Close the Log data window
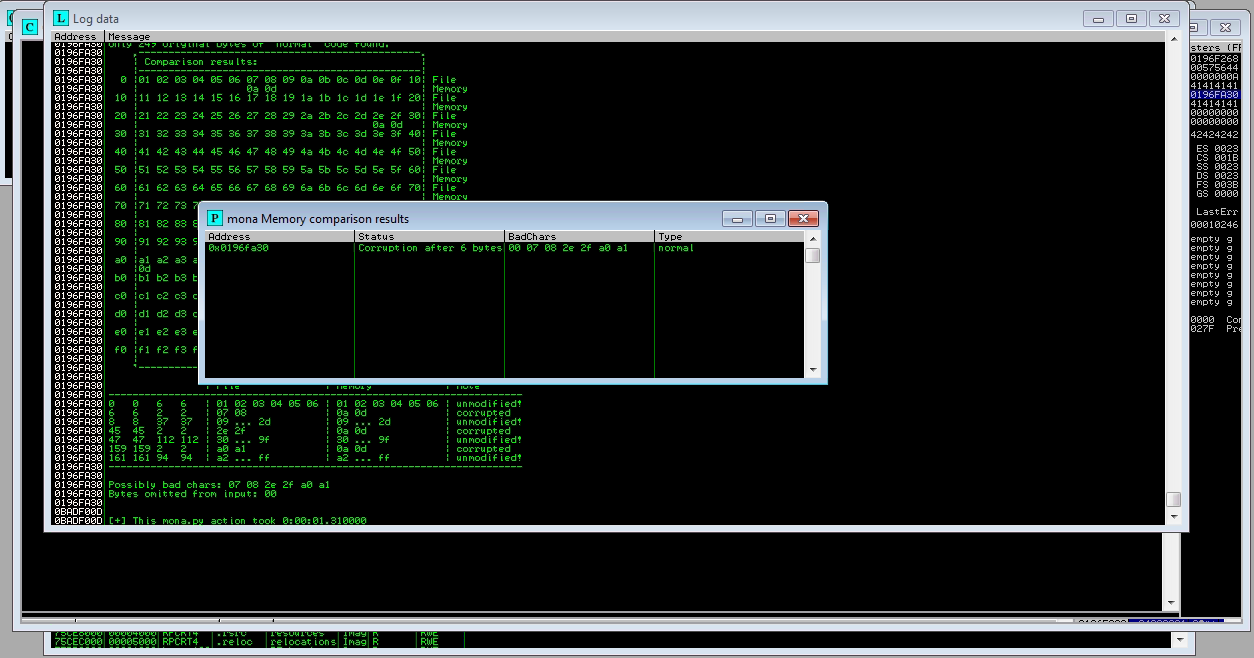 (1164, 18)
